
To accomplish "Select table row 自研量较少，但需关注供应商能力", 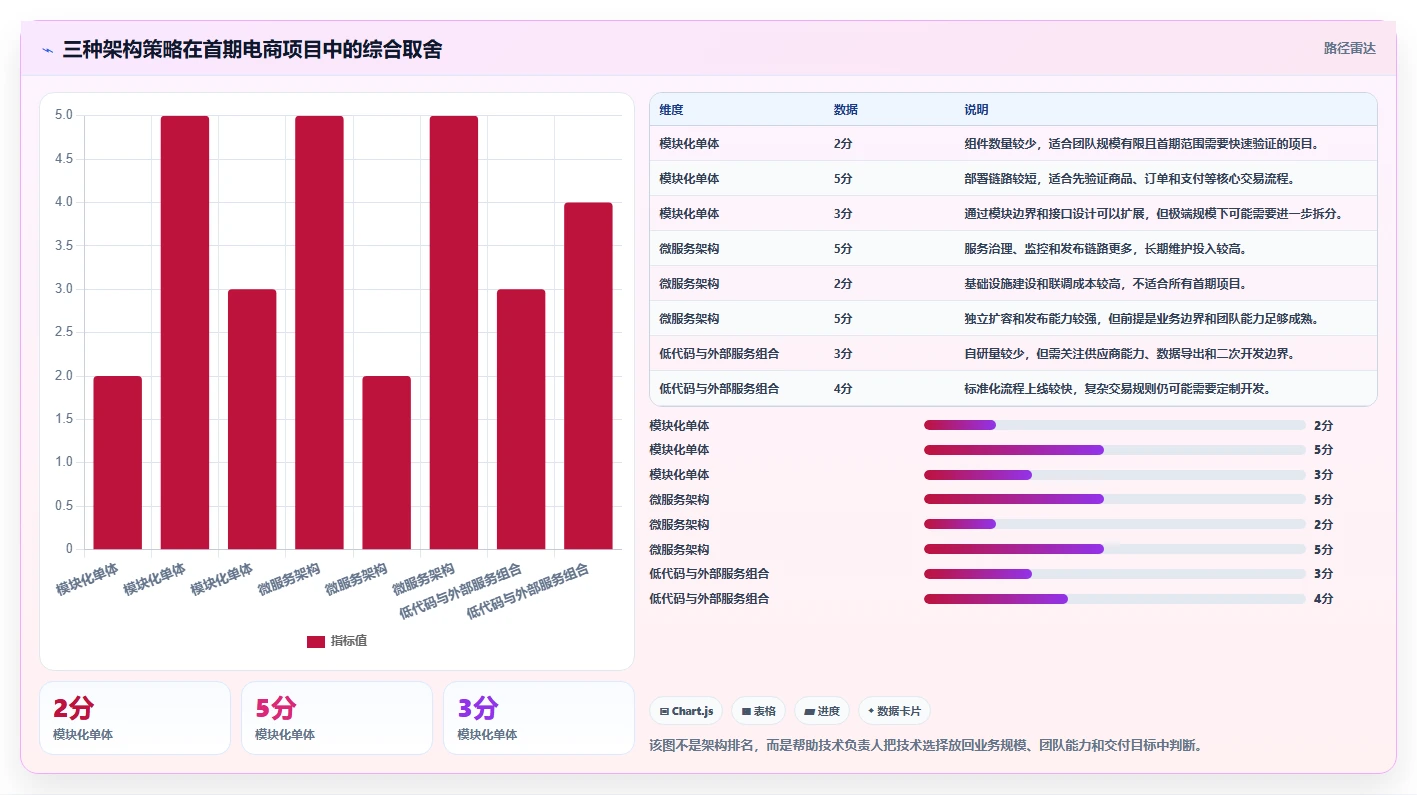I will pos(1013,354).
